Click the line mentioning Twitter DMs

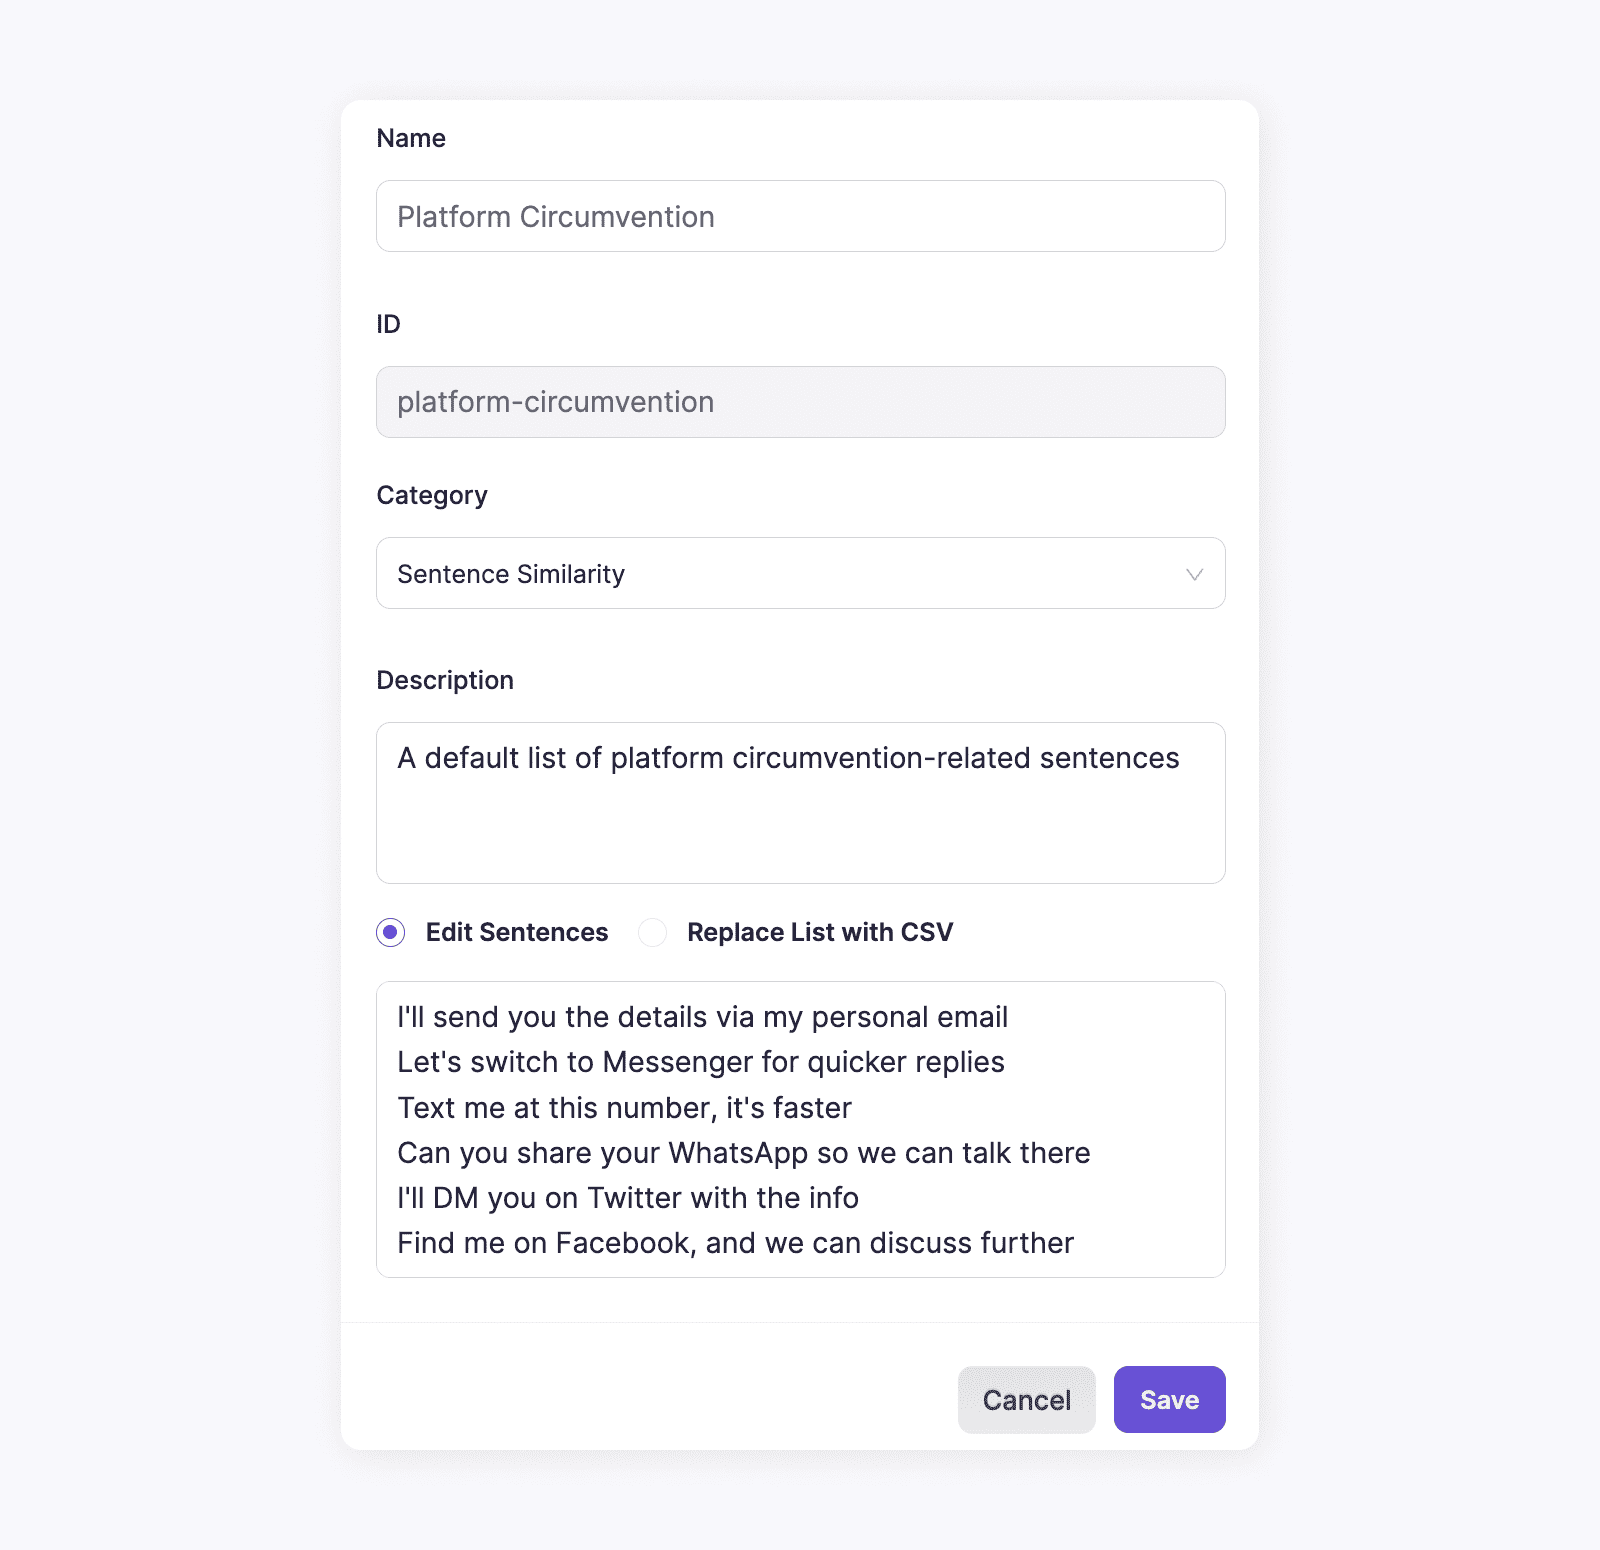click(x=628, y=1197)
